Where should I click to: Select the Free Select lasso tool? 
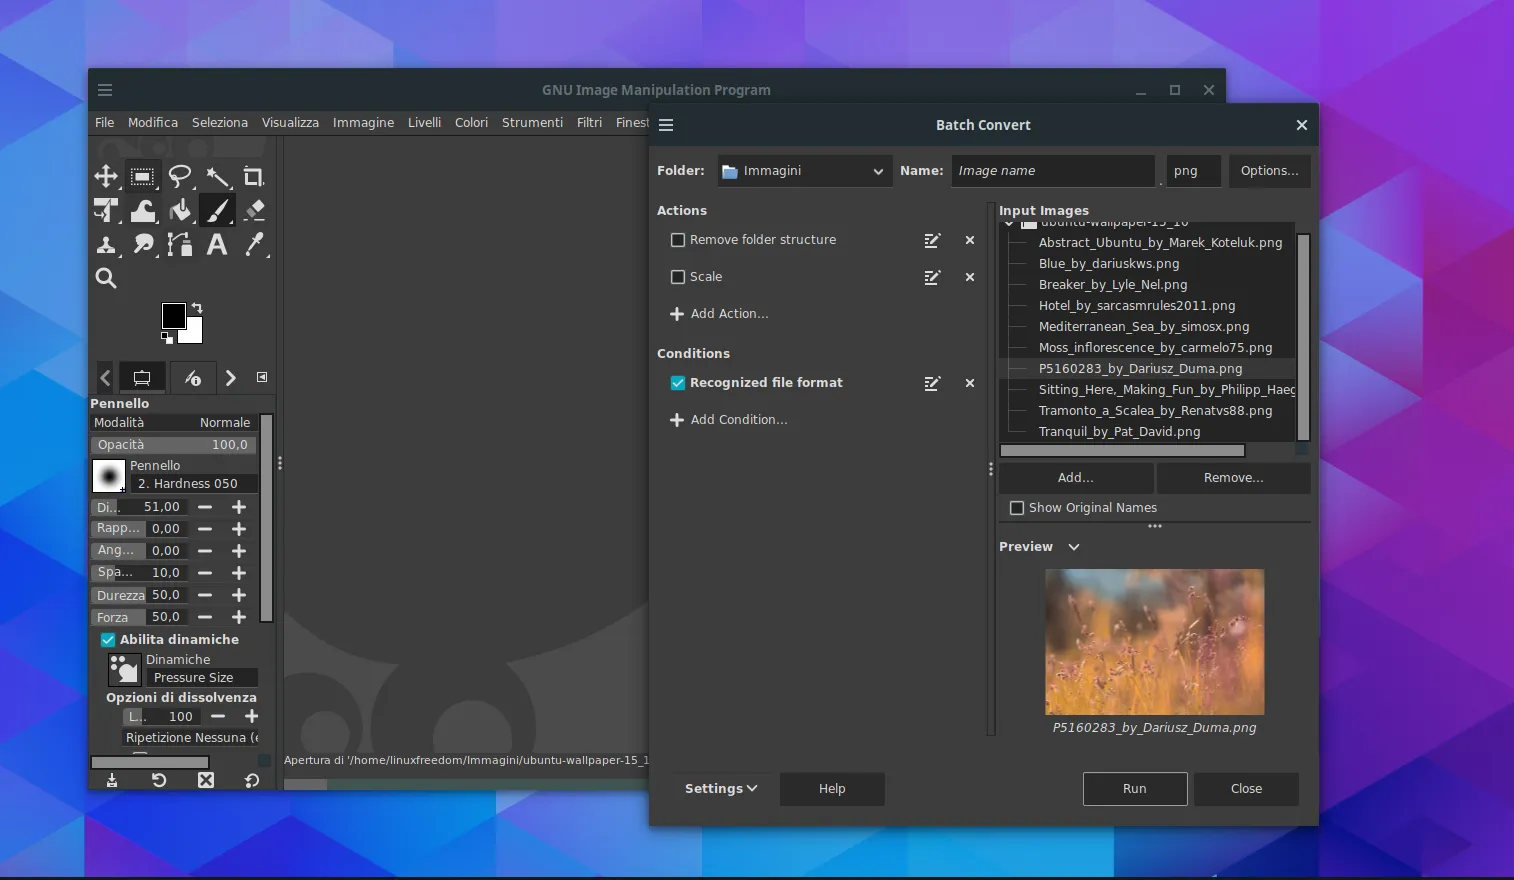[180, 177]
